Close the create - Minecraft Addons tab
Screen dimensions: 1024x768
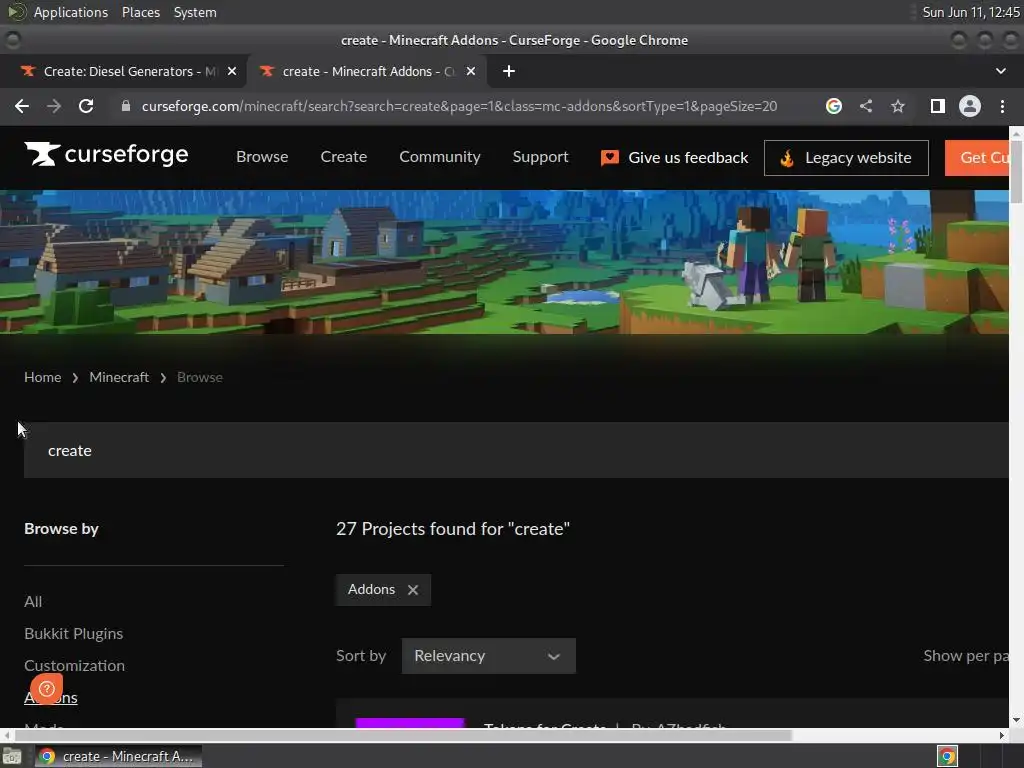click(471, 71)
